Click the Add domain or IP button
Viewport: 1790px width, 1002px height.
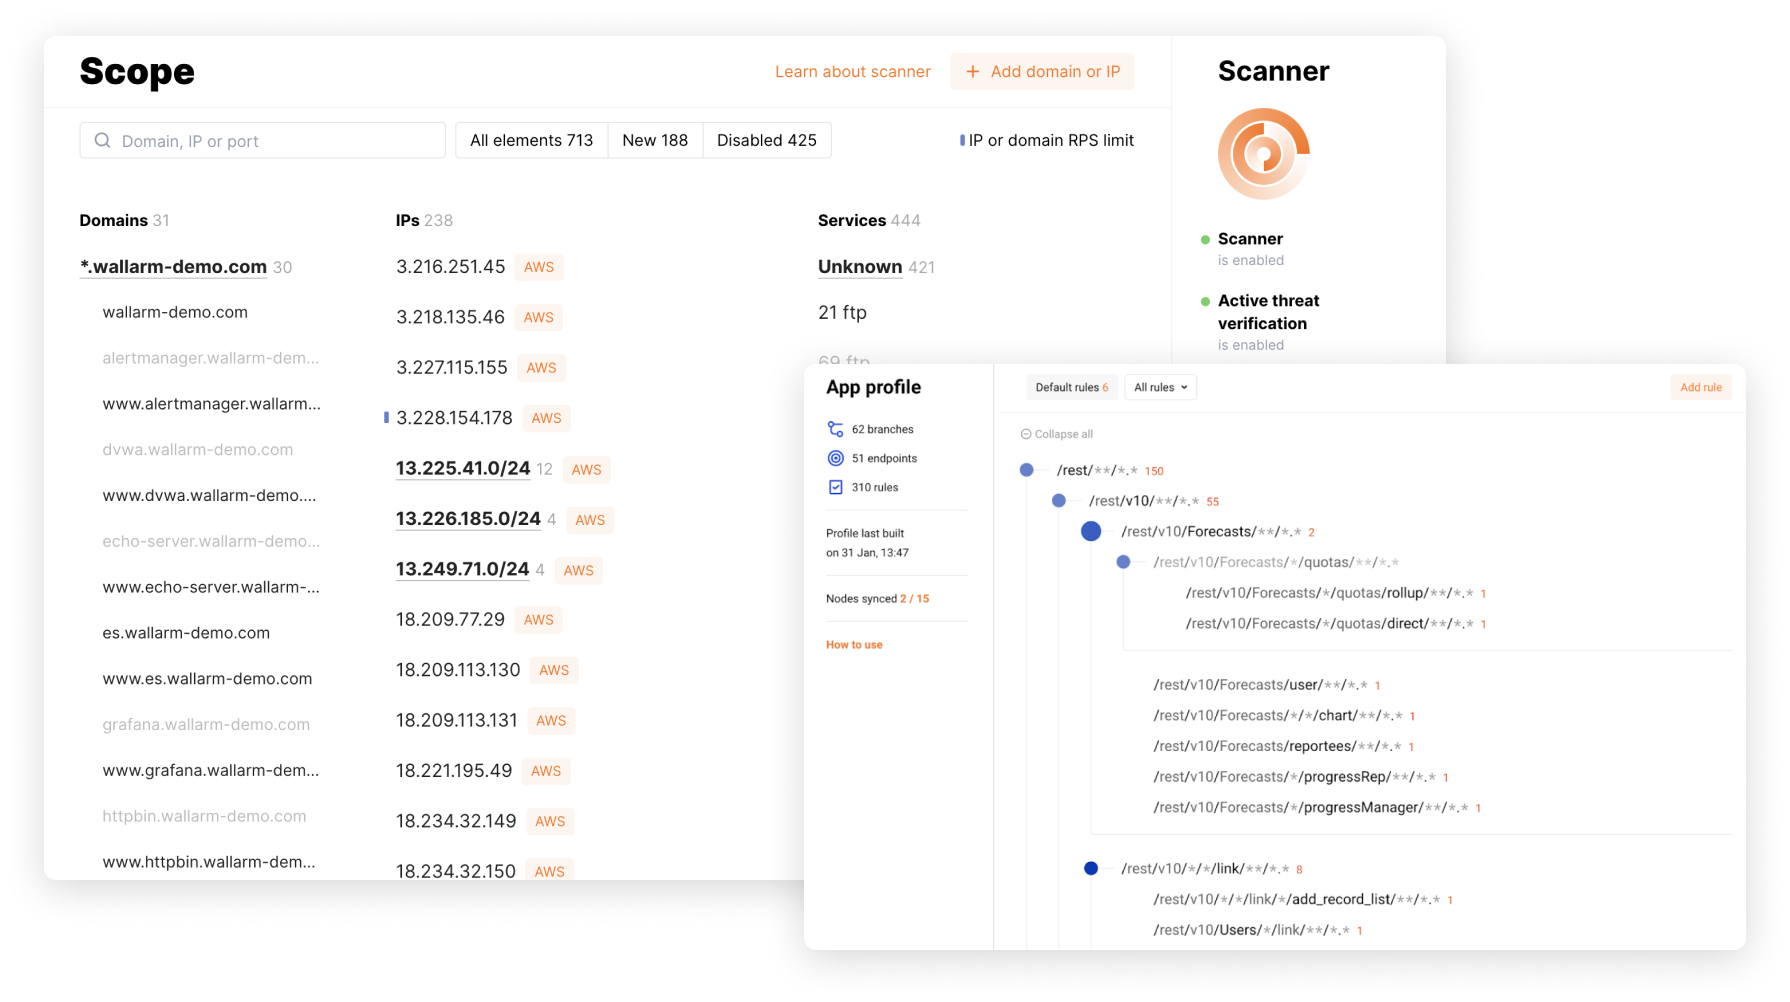pyautogui.click(x=1042, y=72)
